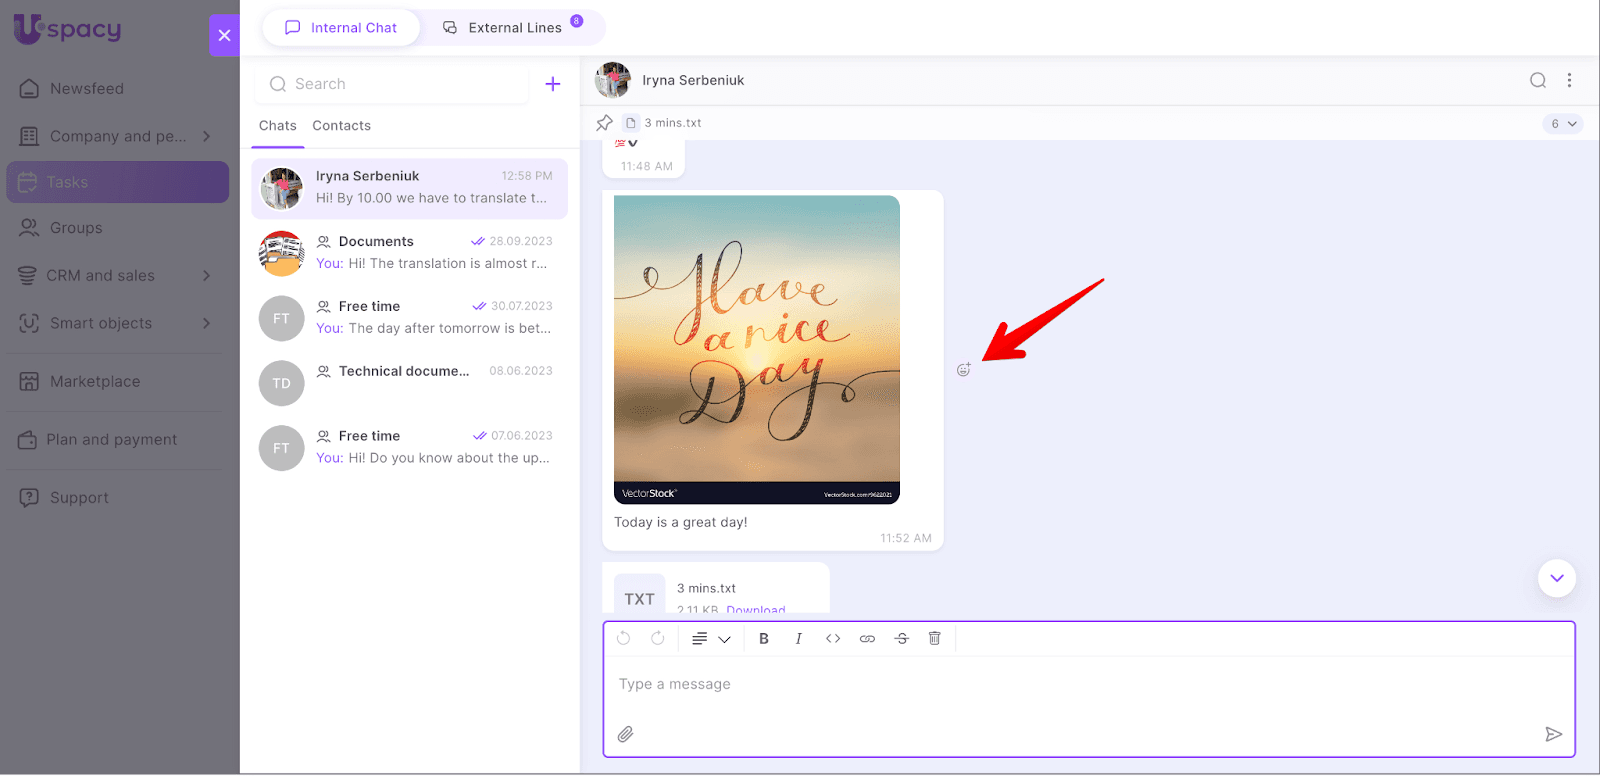Open the text alignment dropdown

tap(710, 639)
